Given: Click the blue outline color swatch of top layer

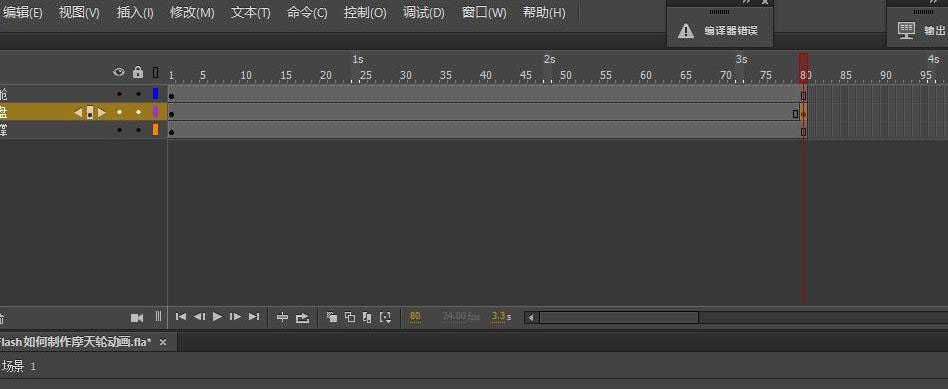Looking at the screenshot, I should (155, 94).
